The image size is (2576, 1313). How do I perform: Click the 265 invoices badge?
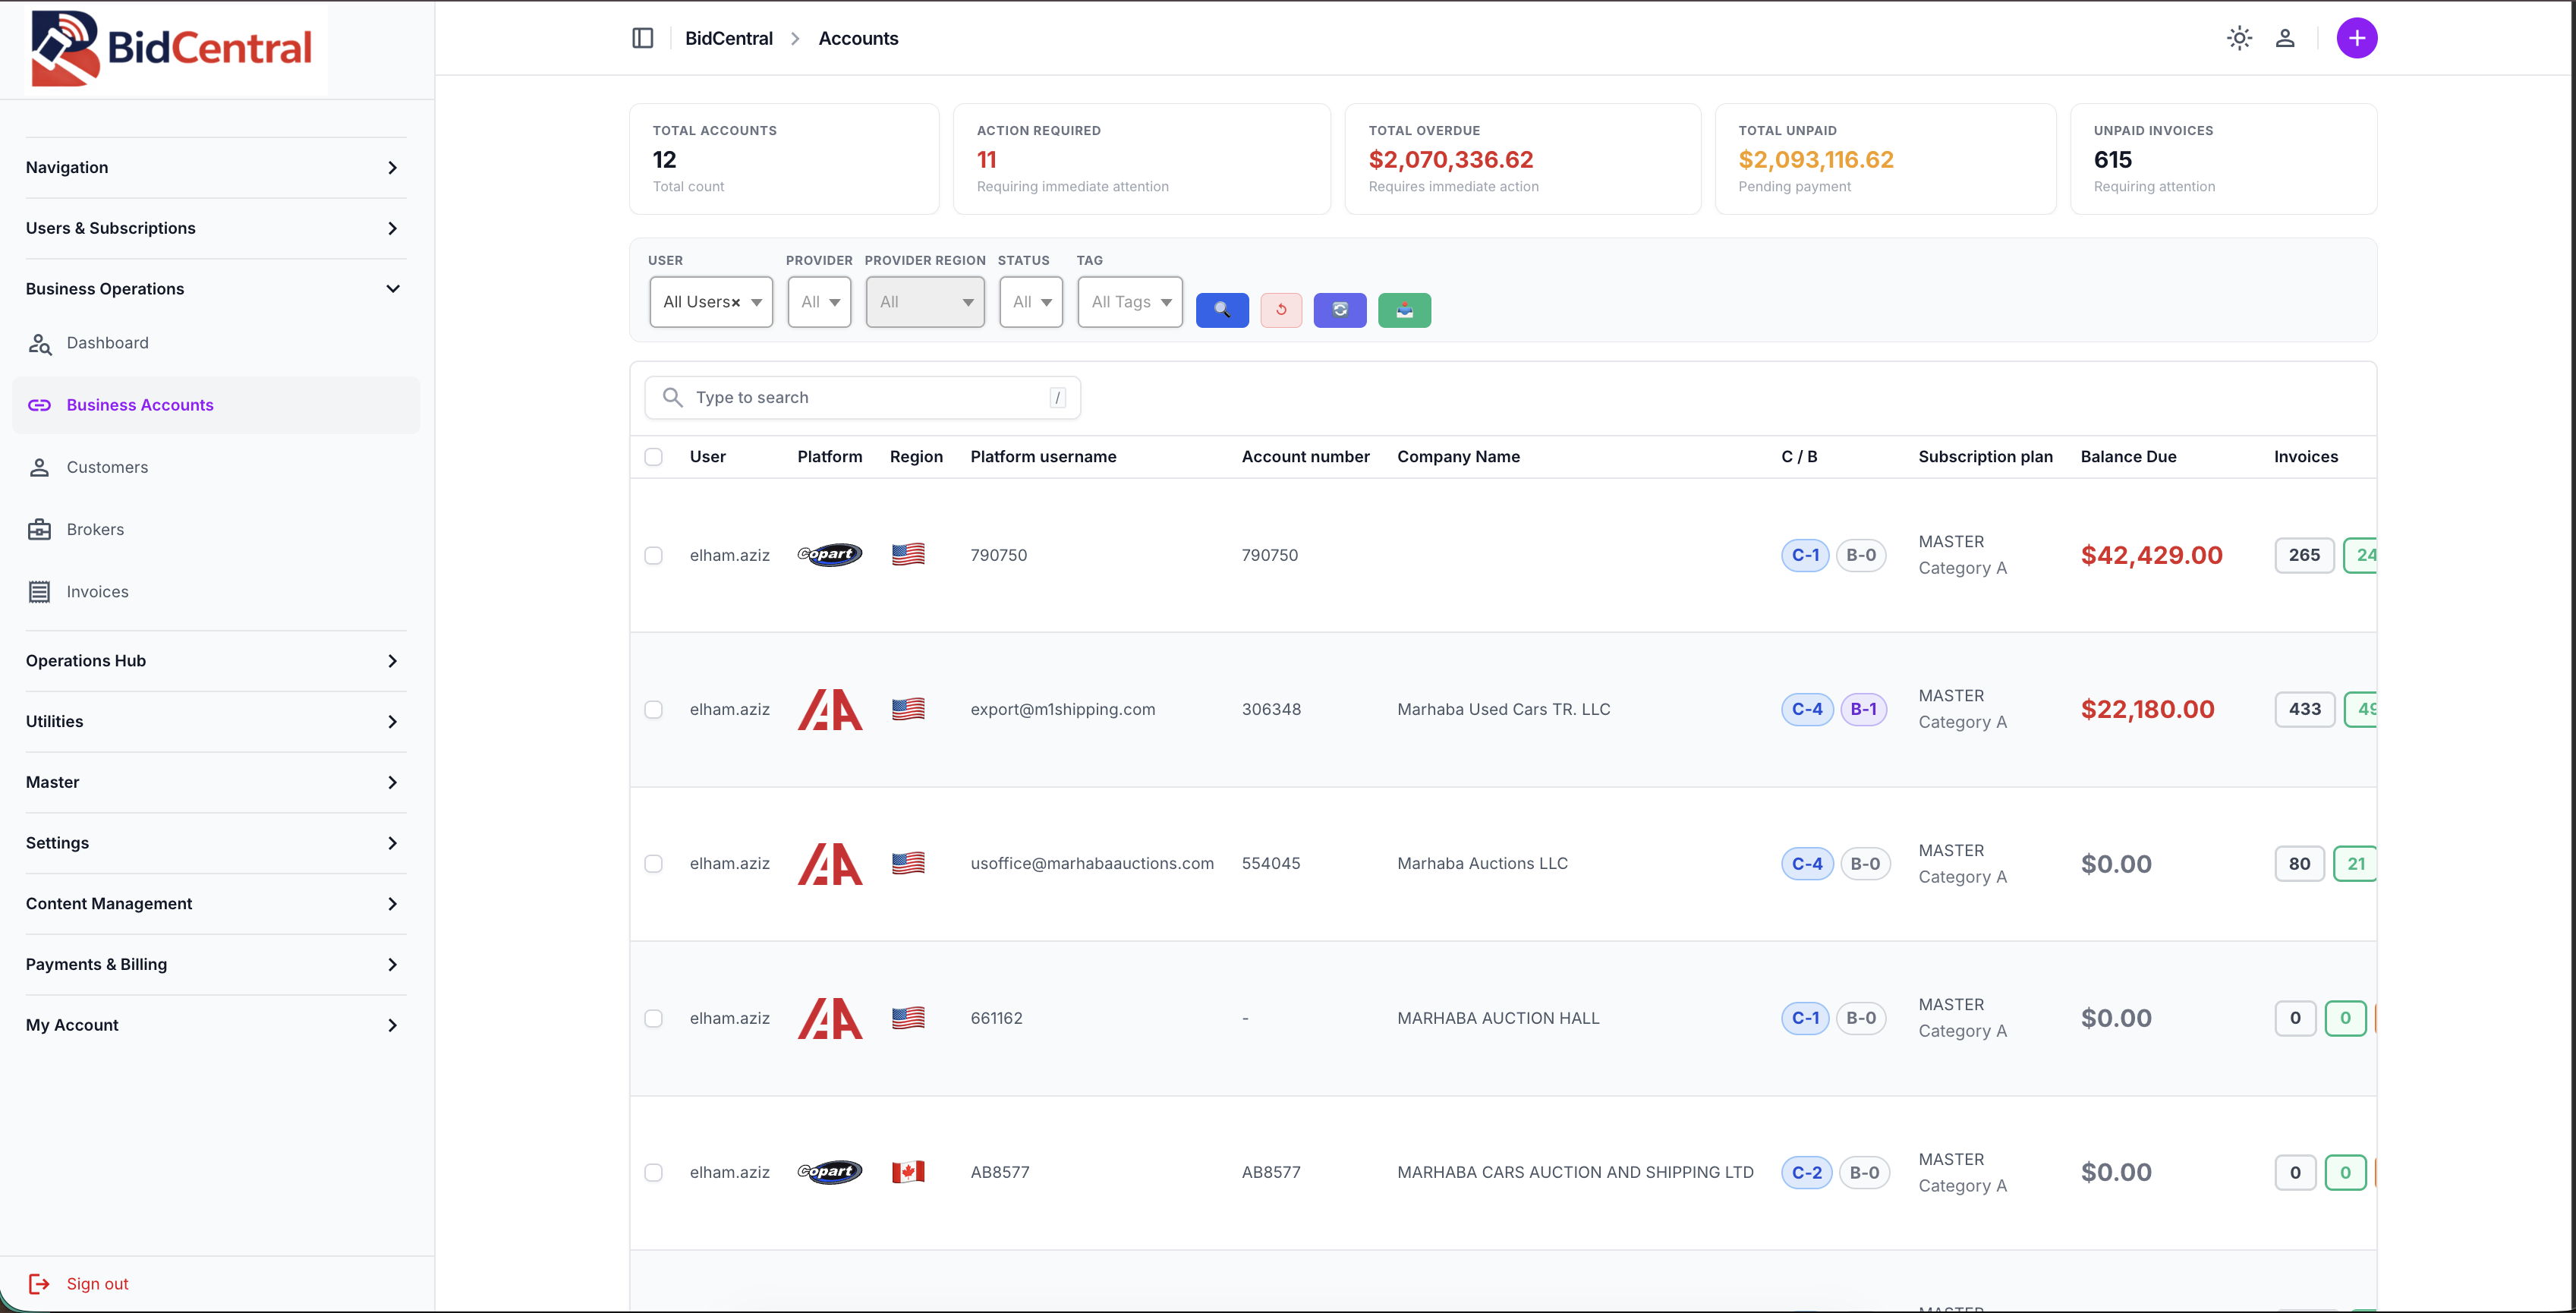pos(2304,555)
